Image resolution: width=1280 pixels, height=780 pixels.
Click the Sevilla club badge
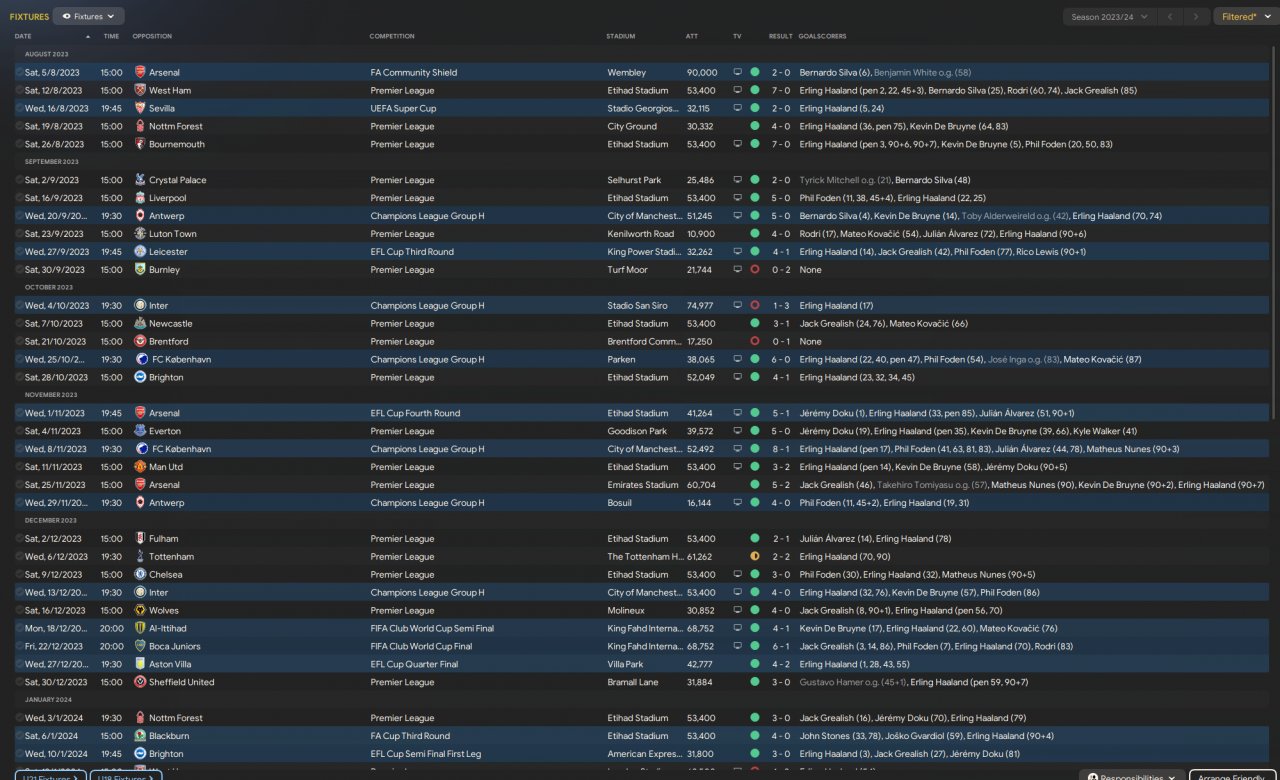(140, 109)
